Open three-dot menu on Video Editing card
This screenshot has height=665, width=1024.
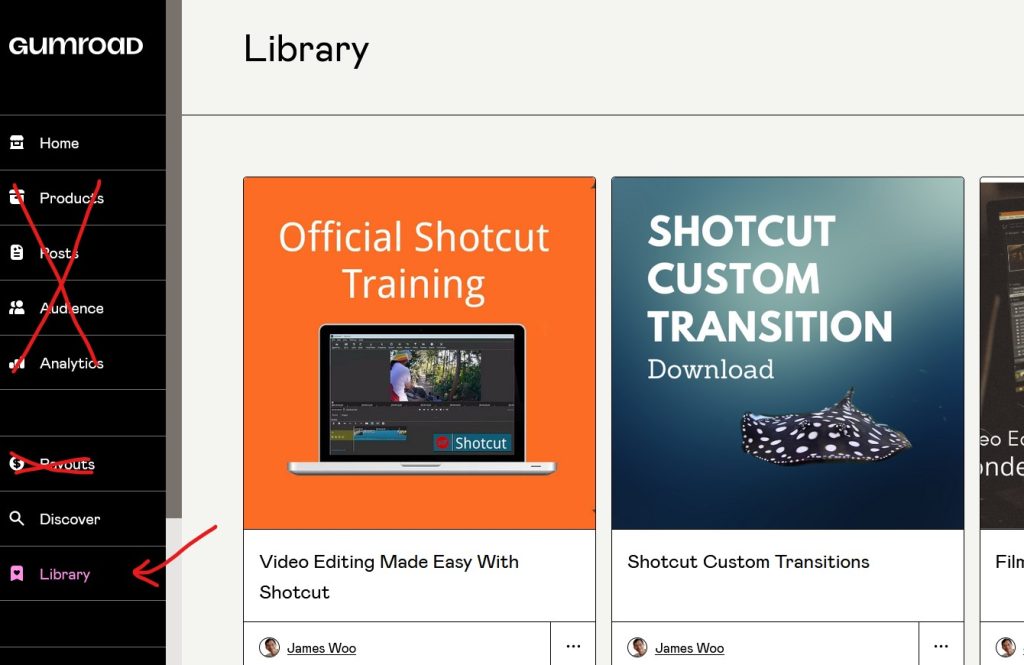pyautogui.click(x=573, y=645)
